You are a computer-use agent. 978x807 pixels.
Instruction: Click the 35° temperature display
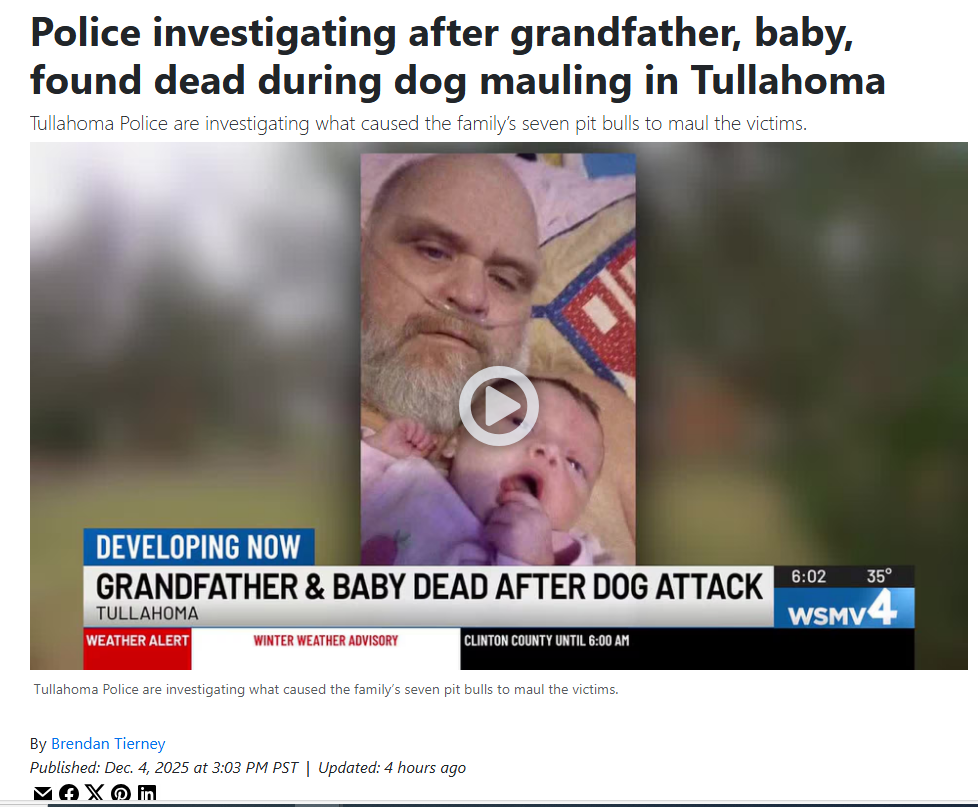click(879, 576)
